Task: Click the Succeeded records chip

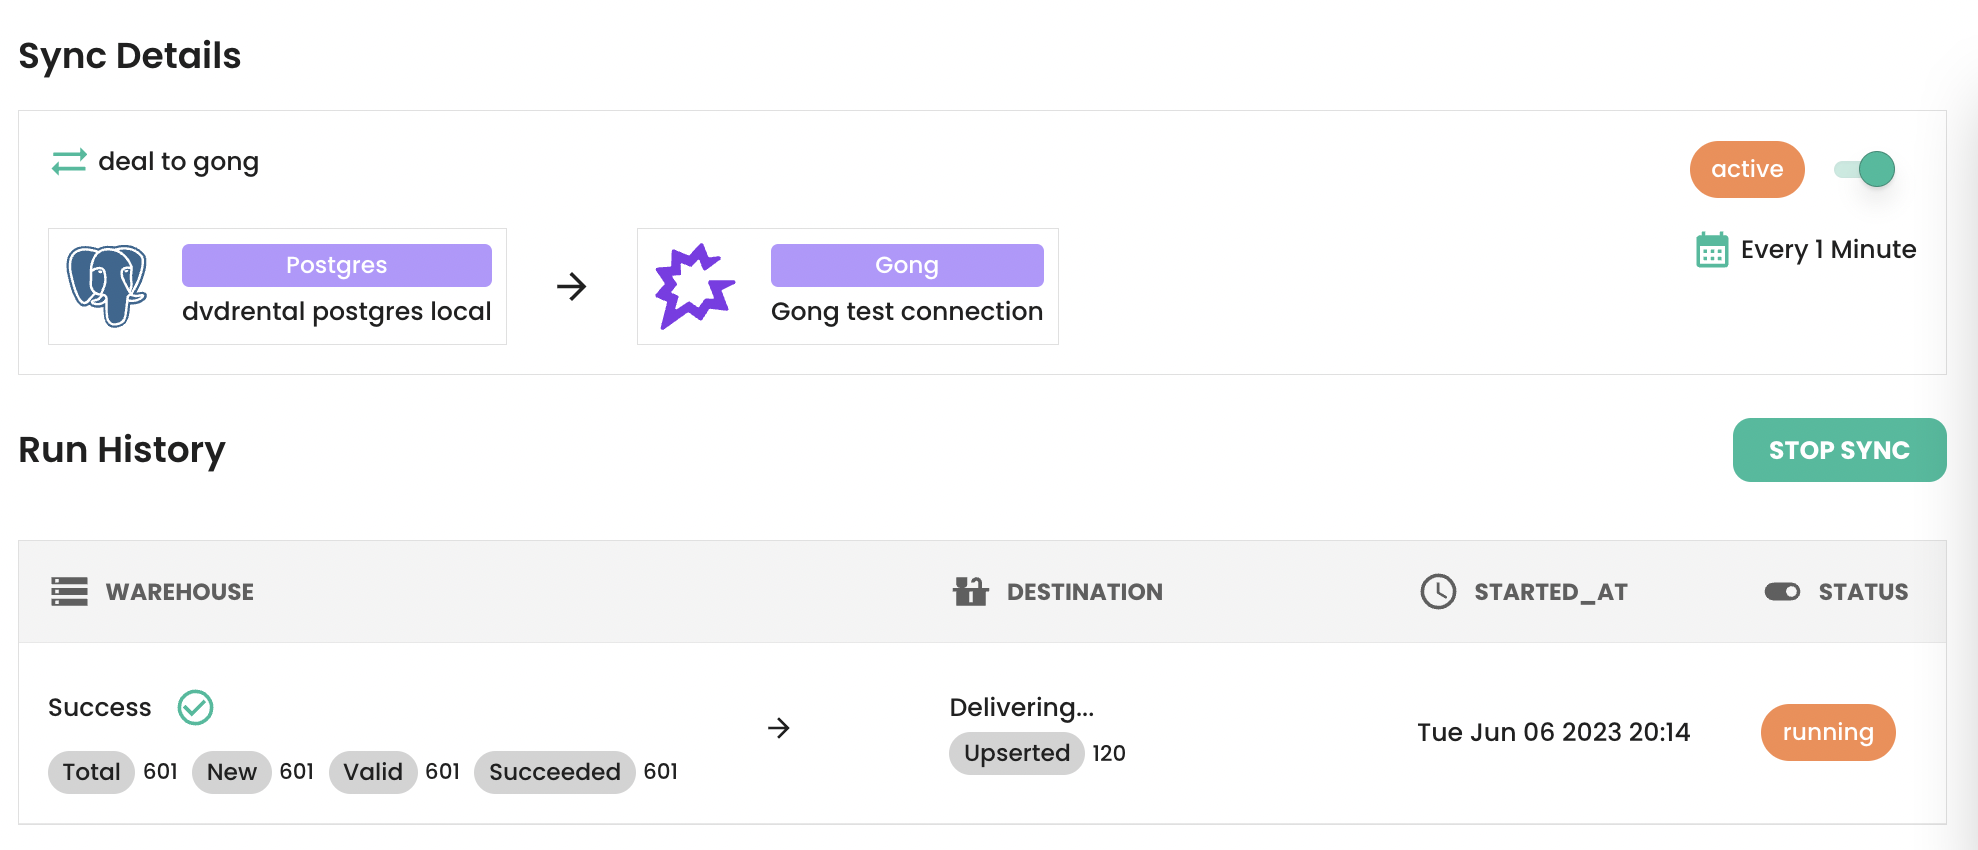Action: [554, 772]
